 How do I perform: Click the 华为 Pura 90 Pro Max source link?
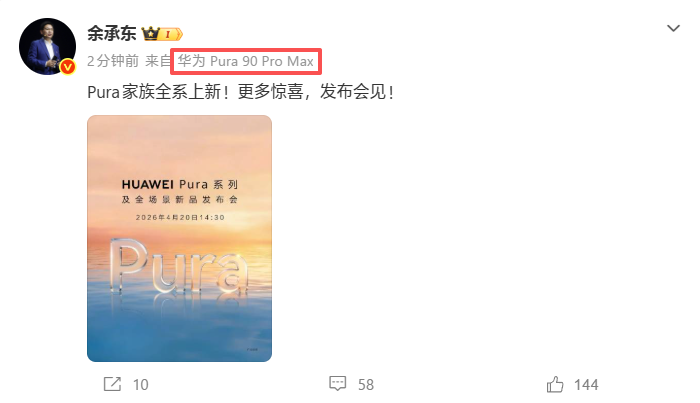click(246, 61)
